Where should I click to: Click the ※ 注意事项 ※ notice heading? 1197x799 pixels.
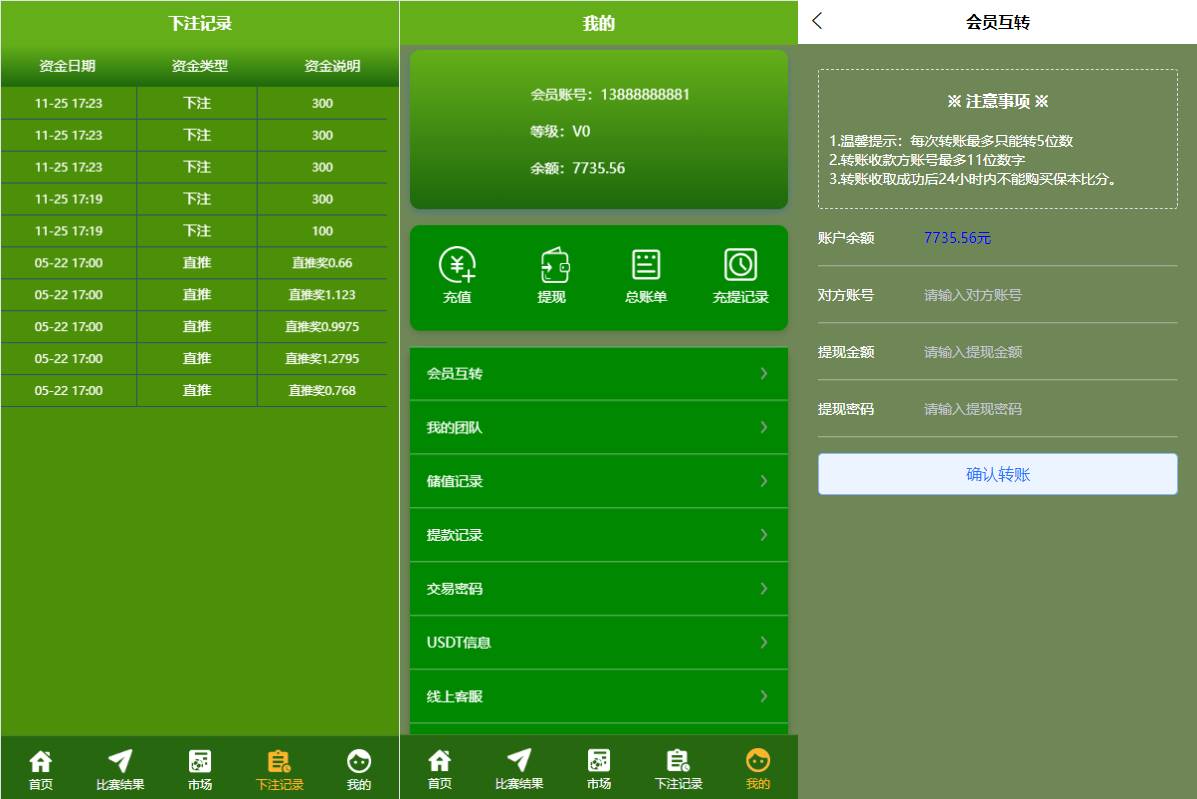tap(998, 101)
